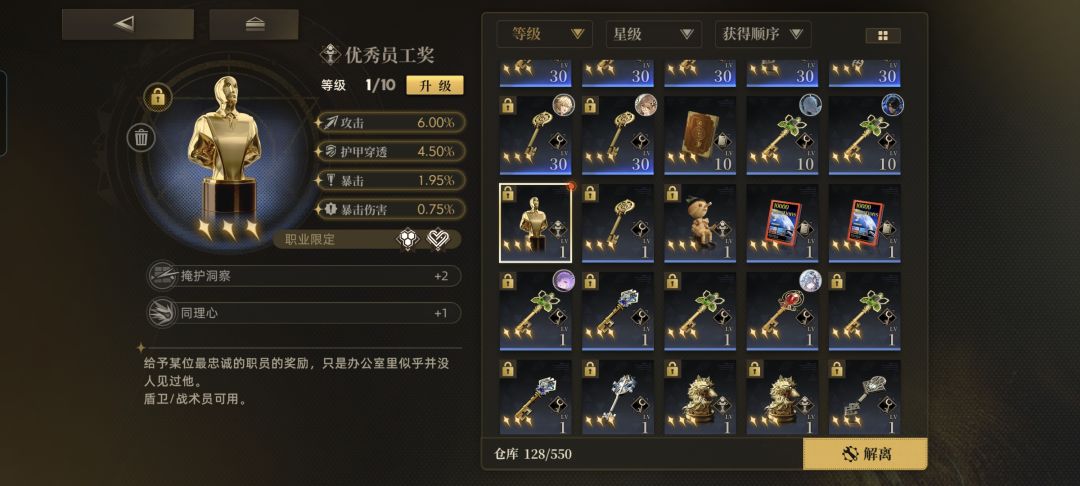Viewport: 1080px width, 486px height.
Task: Open the 星级 filter dropdown
Action: coord(654,34)
